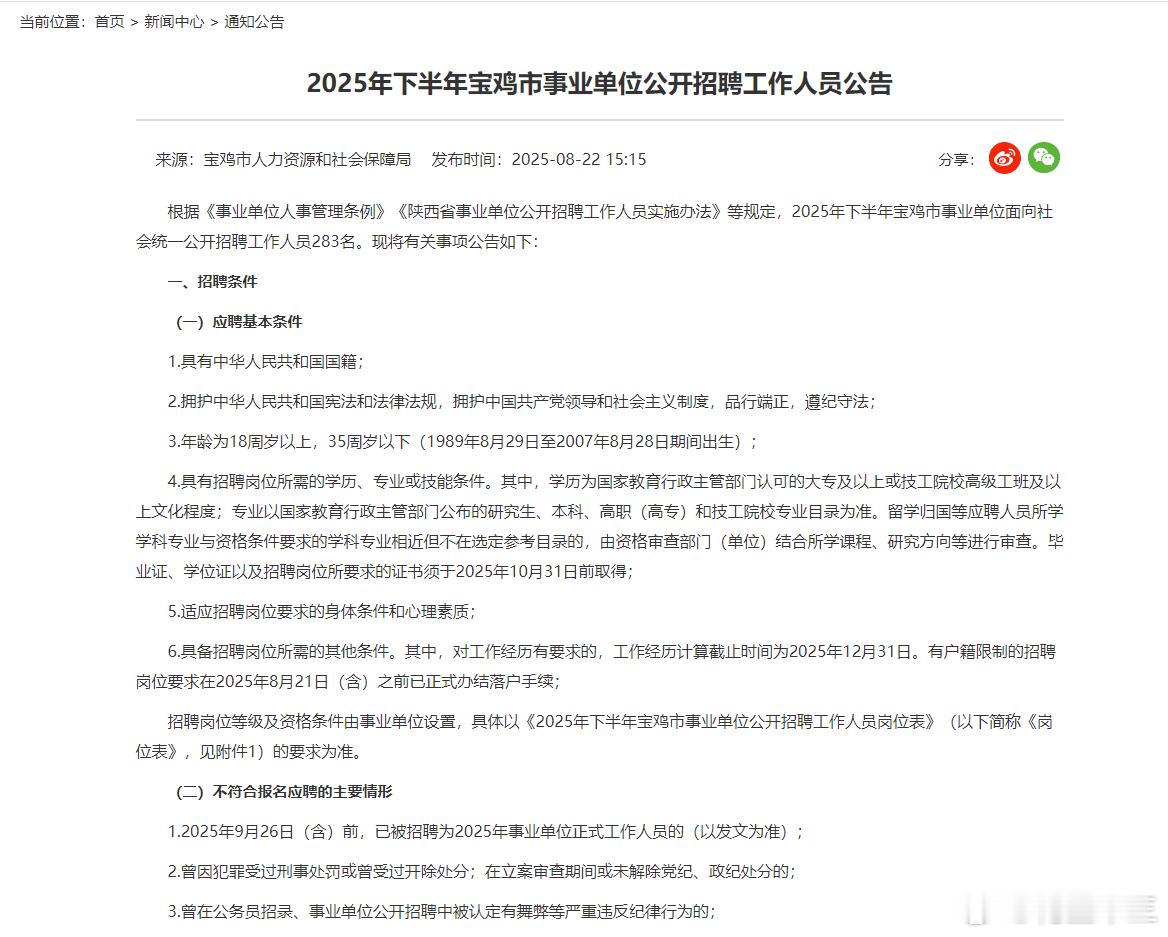Go to 新闻中心 in the breadcrumb
The height and width of the screenshot is (937, 1168).
(x=174, y=22)
